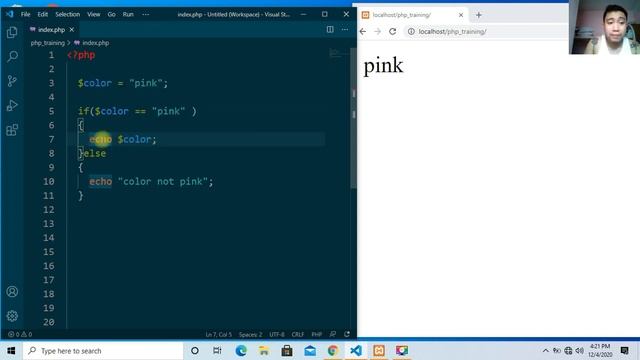The image size is (640, 360).
Task: Open the Run and Debug view
Action: [x=12, y=105]
